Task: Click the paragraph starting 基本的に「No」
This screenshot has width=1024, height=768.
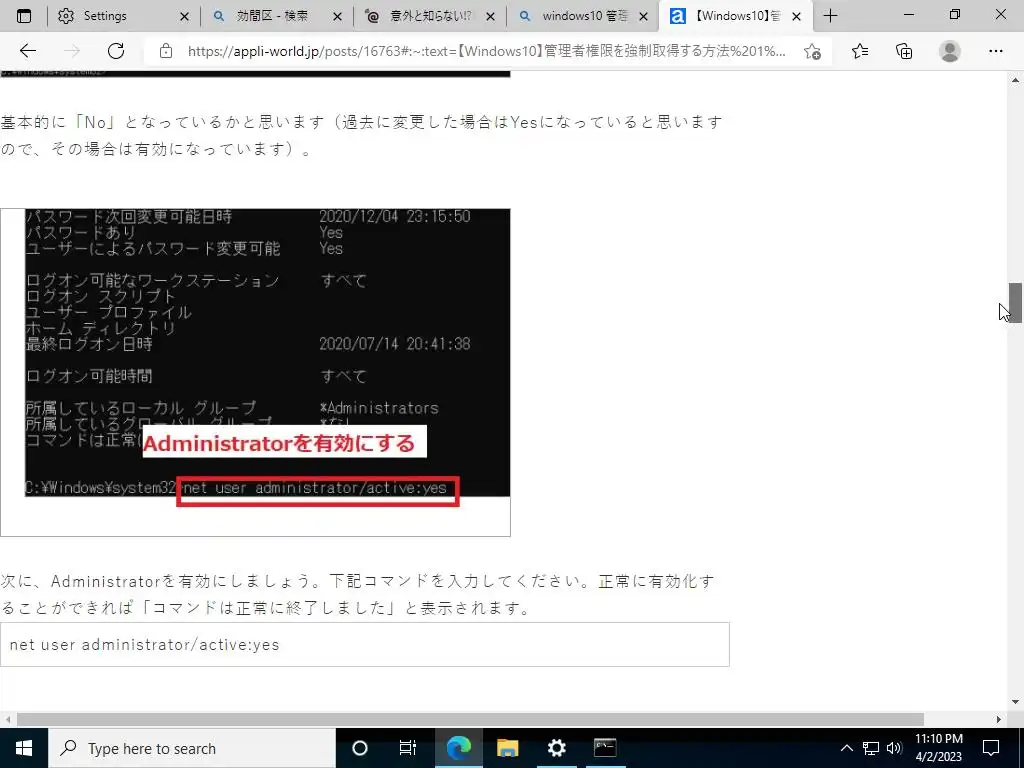Action: point(361,135)
